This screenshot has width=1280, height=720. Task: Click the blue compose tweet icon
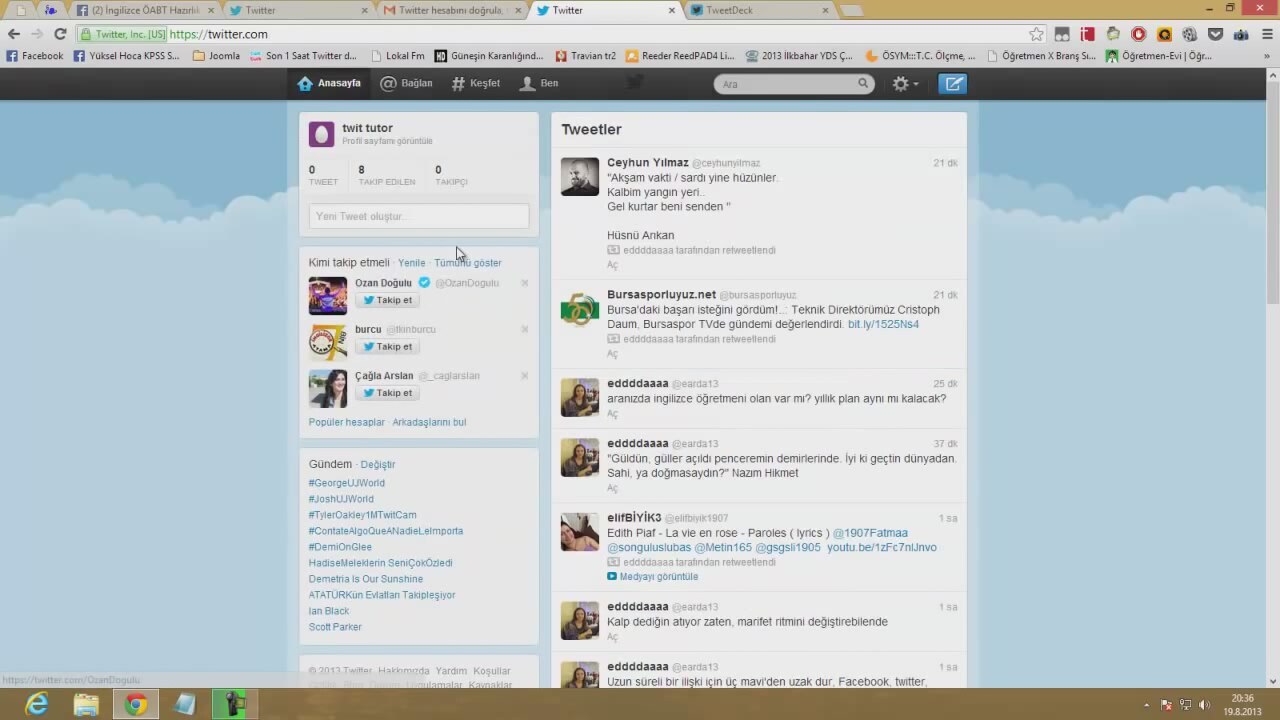click(953, 84)
